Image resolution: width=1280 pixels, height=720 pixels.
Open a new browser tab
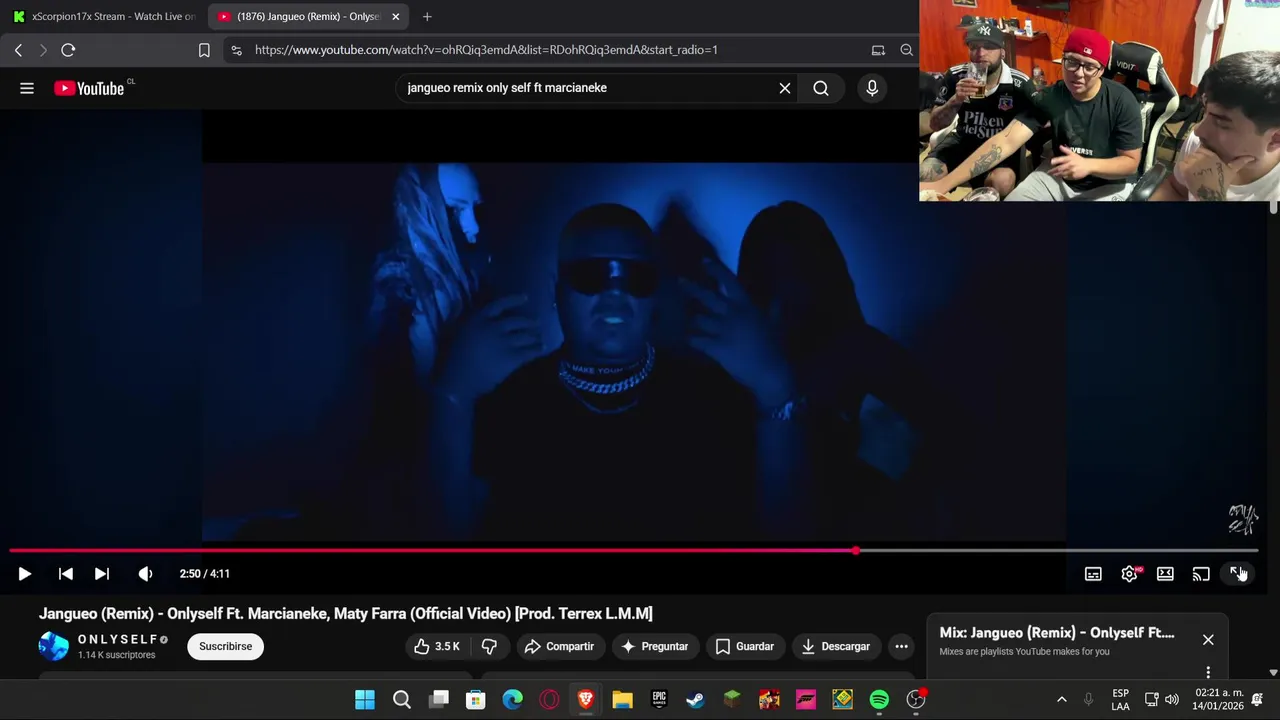[x=427, y=16]
